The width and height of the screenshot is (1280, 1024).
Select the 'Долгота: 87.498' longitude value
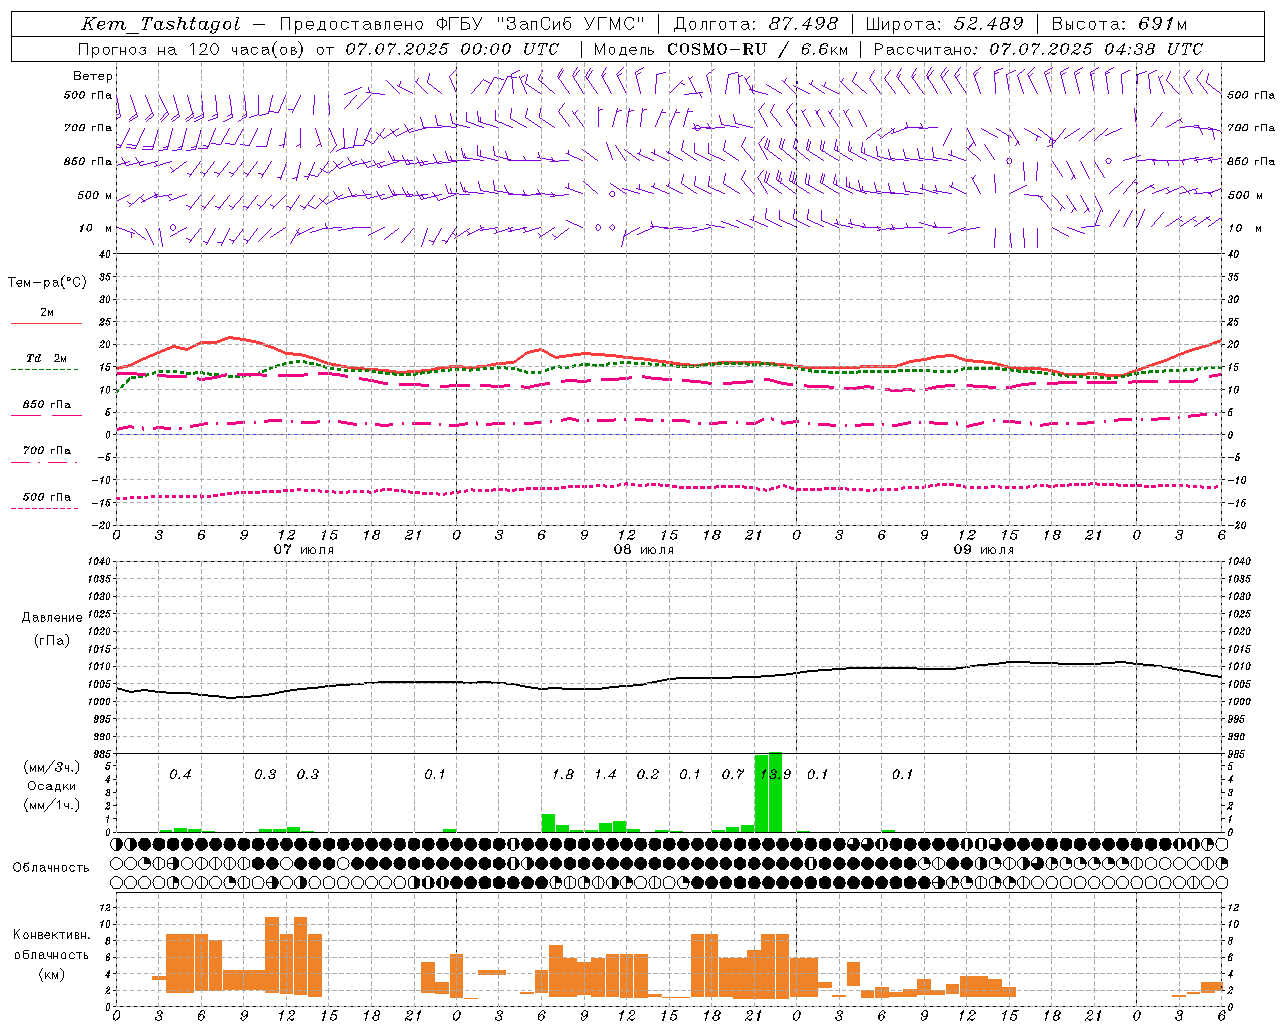(756, 24)
